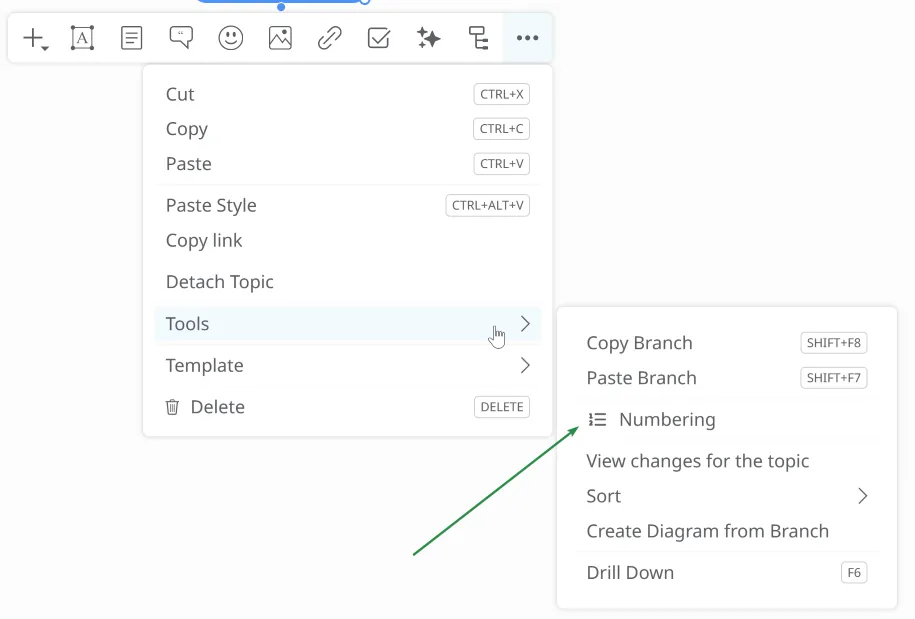The height and width of the screenshot is (619, 915).
Task: Open the emoji smiley icon picker
Action: (231, 39)
